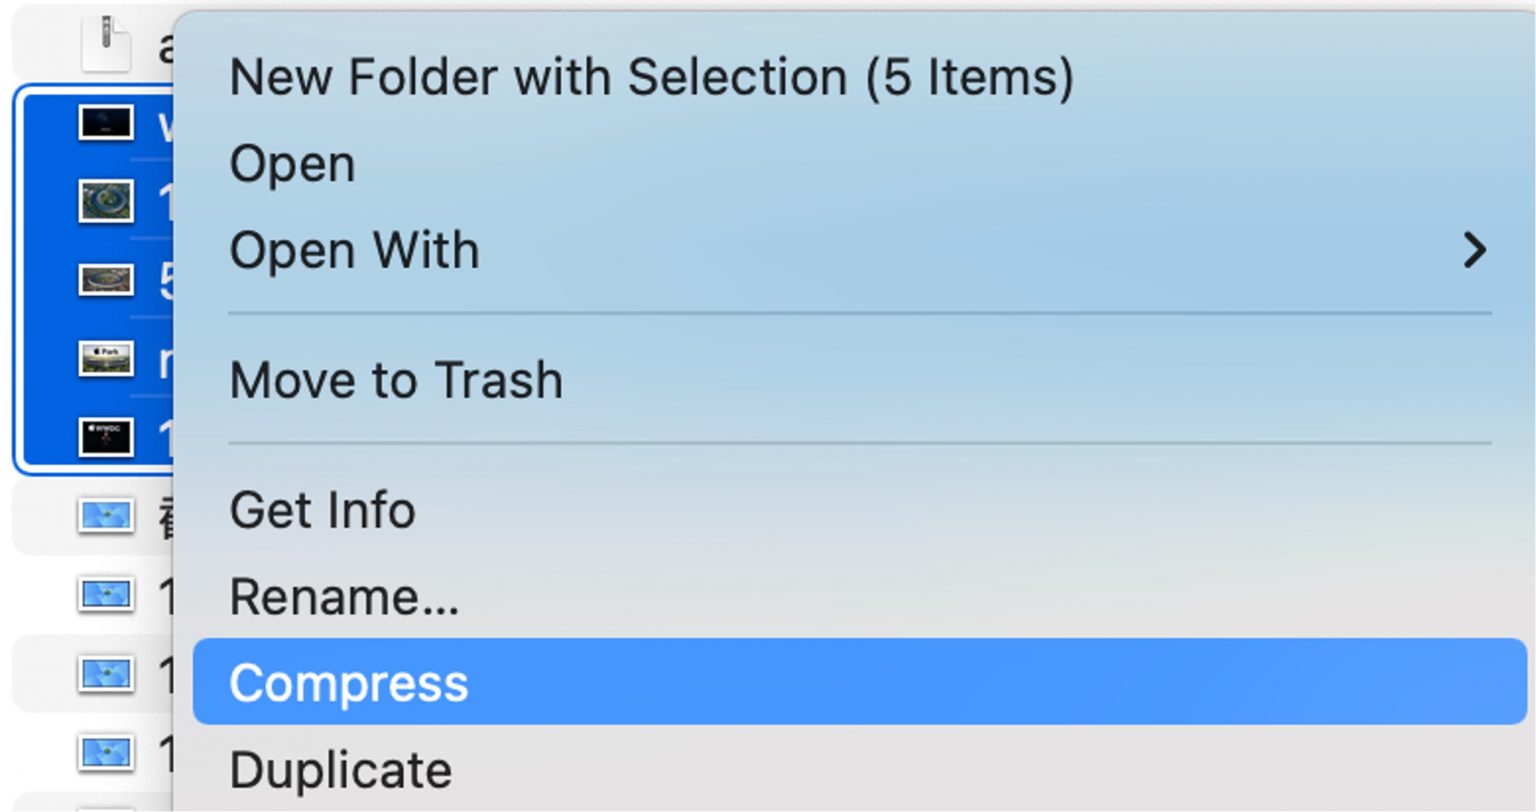Click the third blue screenshot file icon
The height and width of the screenshot is (812, 1536).
106,673
